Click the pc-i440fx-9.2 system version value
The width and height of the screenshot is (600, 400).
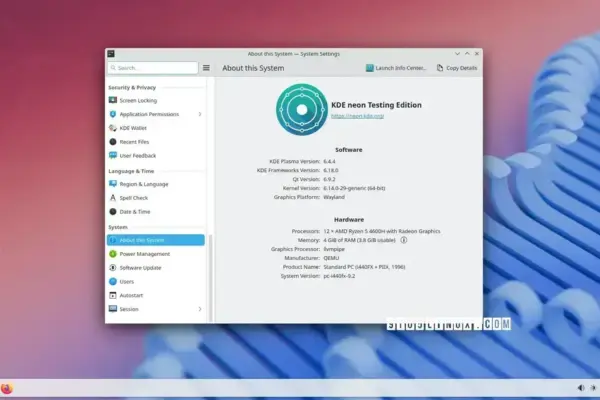coord(339,276)
